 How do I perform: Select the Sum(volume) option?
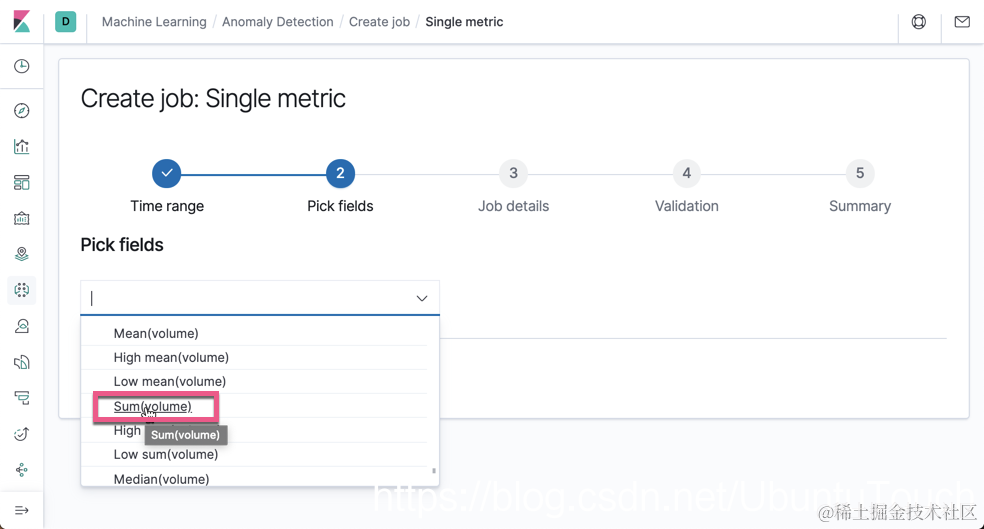(153, 407)
